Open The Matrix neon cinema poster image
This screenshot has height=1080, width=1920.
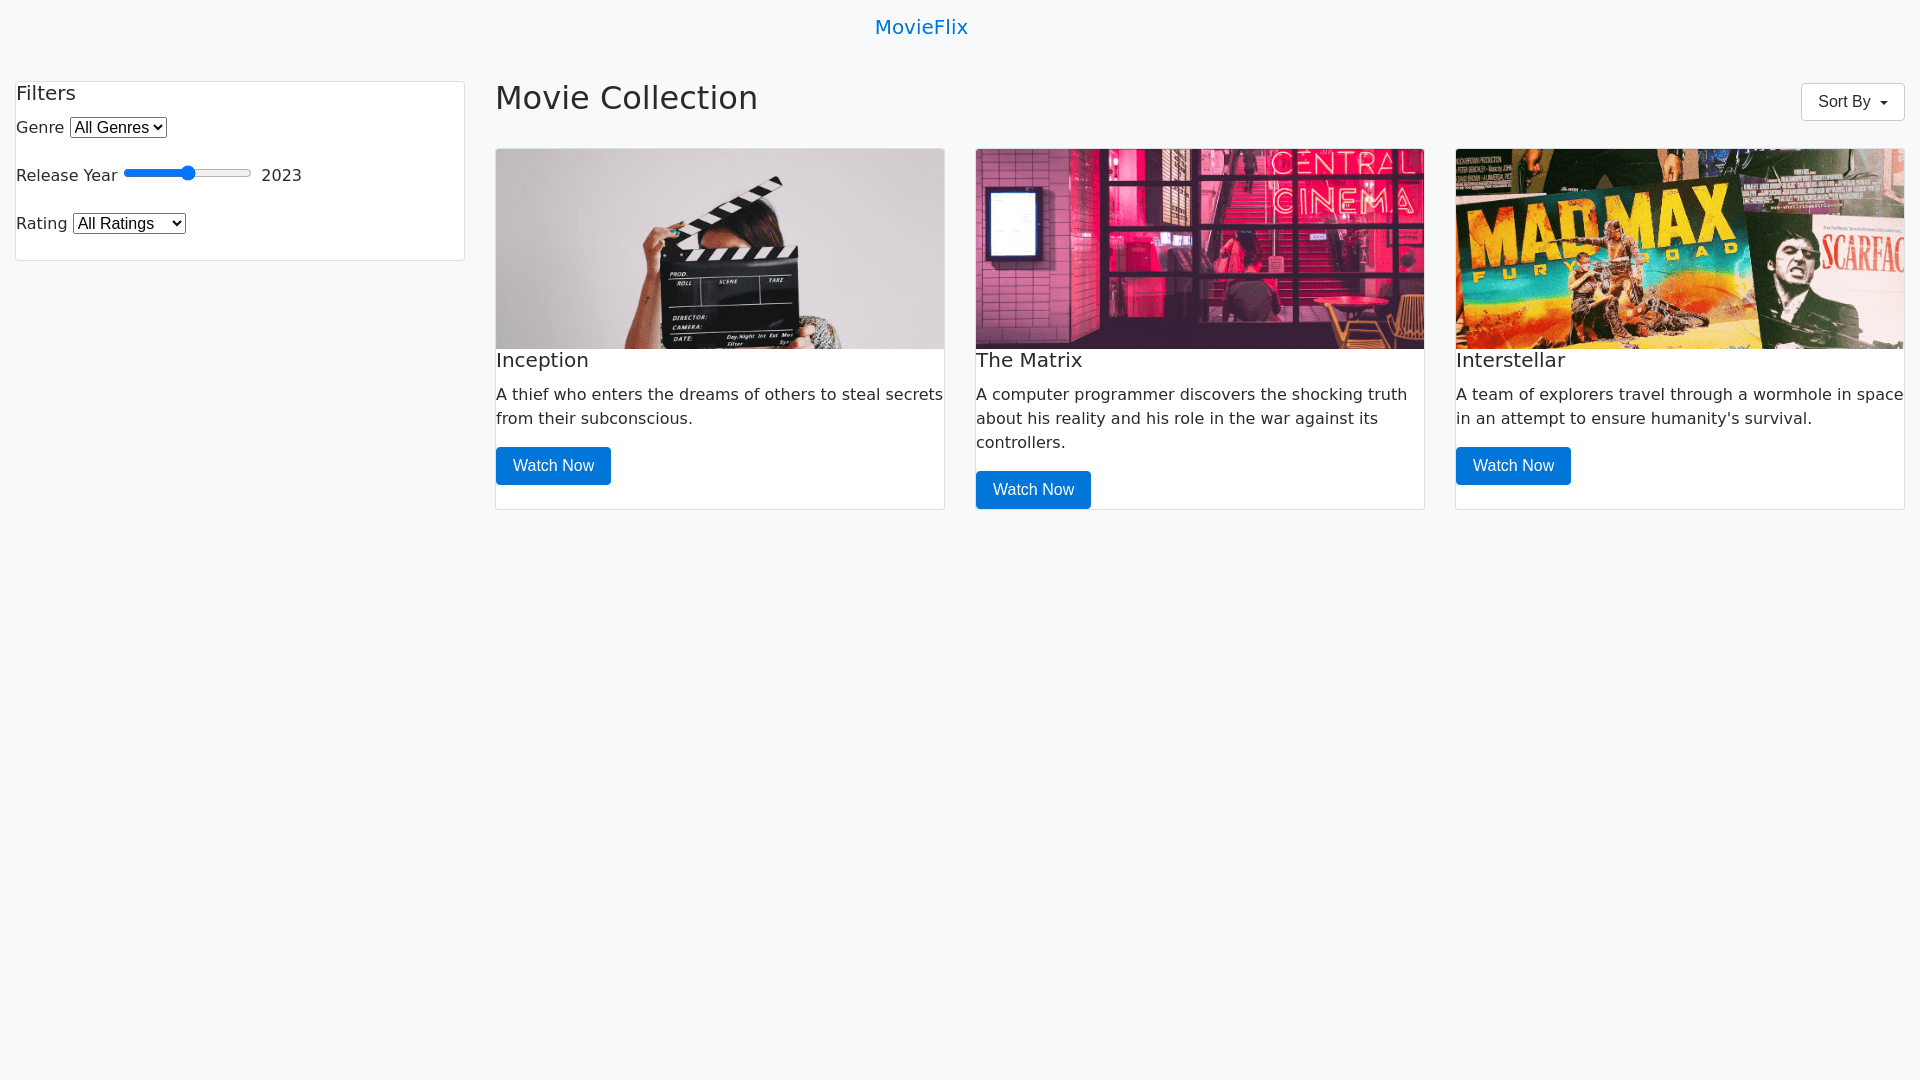[x=1199, y=249]
